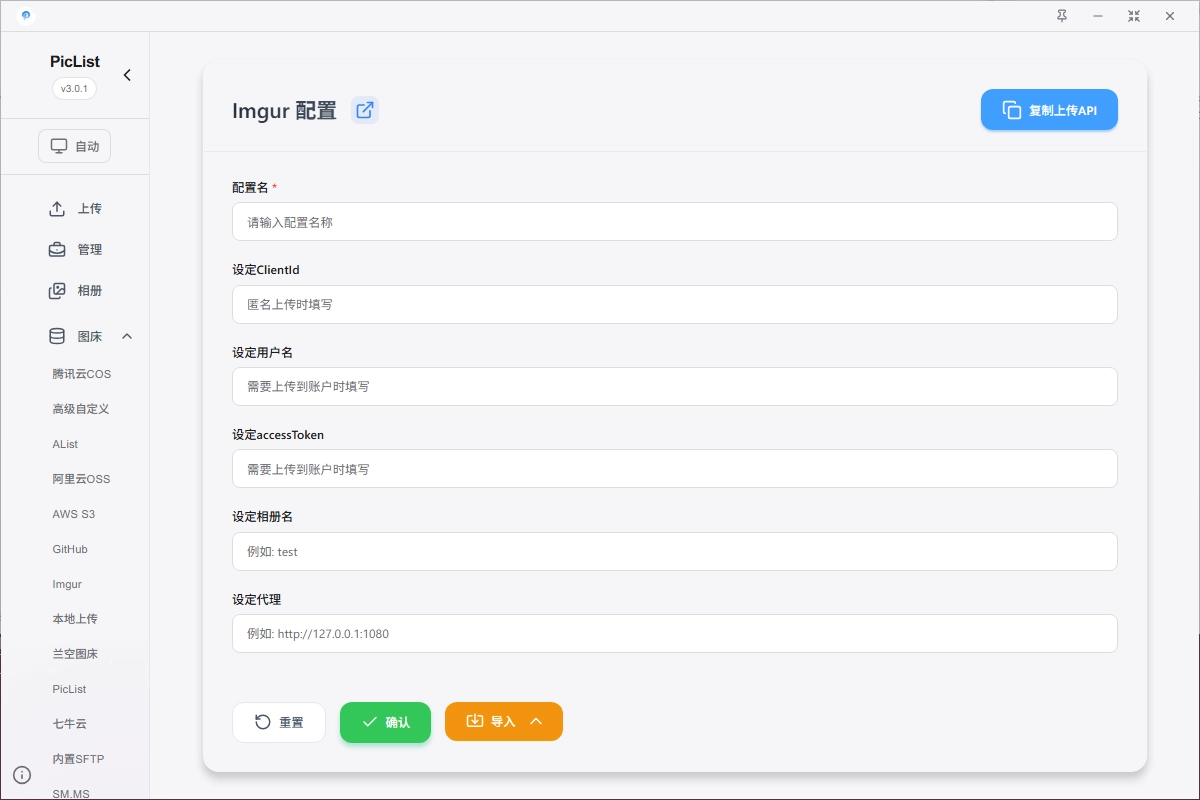This screenshot has width=1200, height=800.
Task: Click the 复制上传API button
Action: [1049, 110]
